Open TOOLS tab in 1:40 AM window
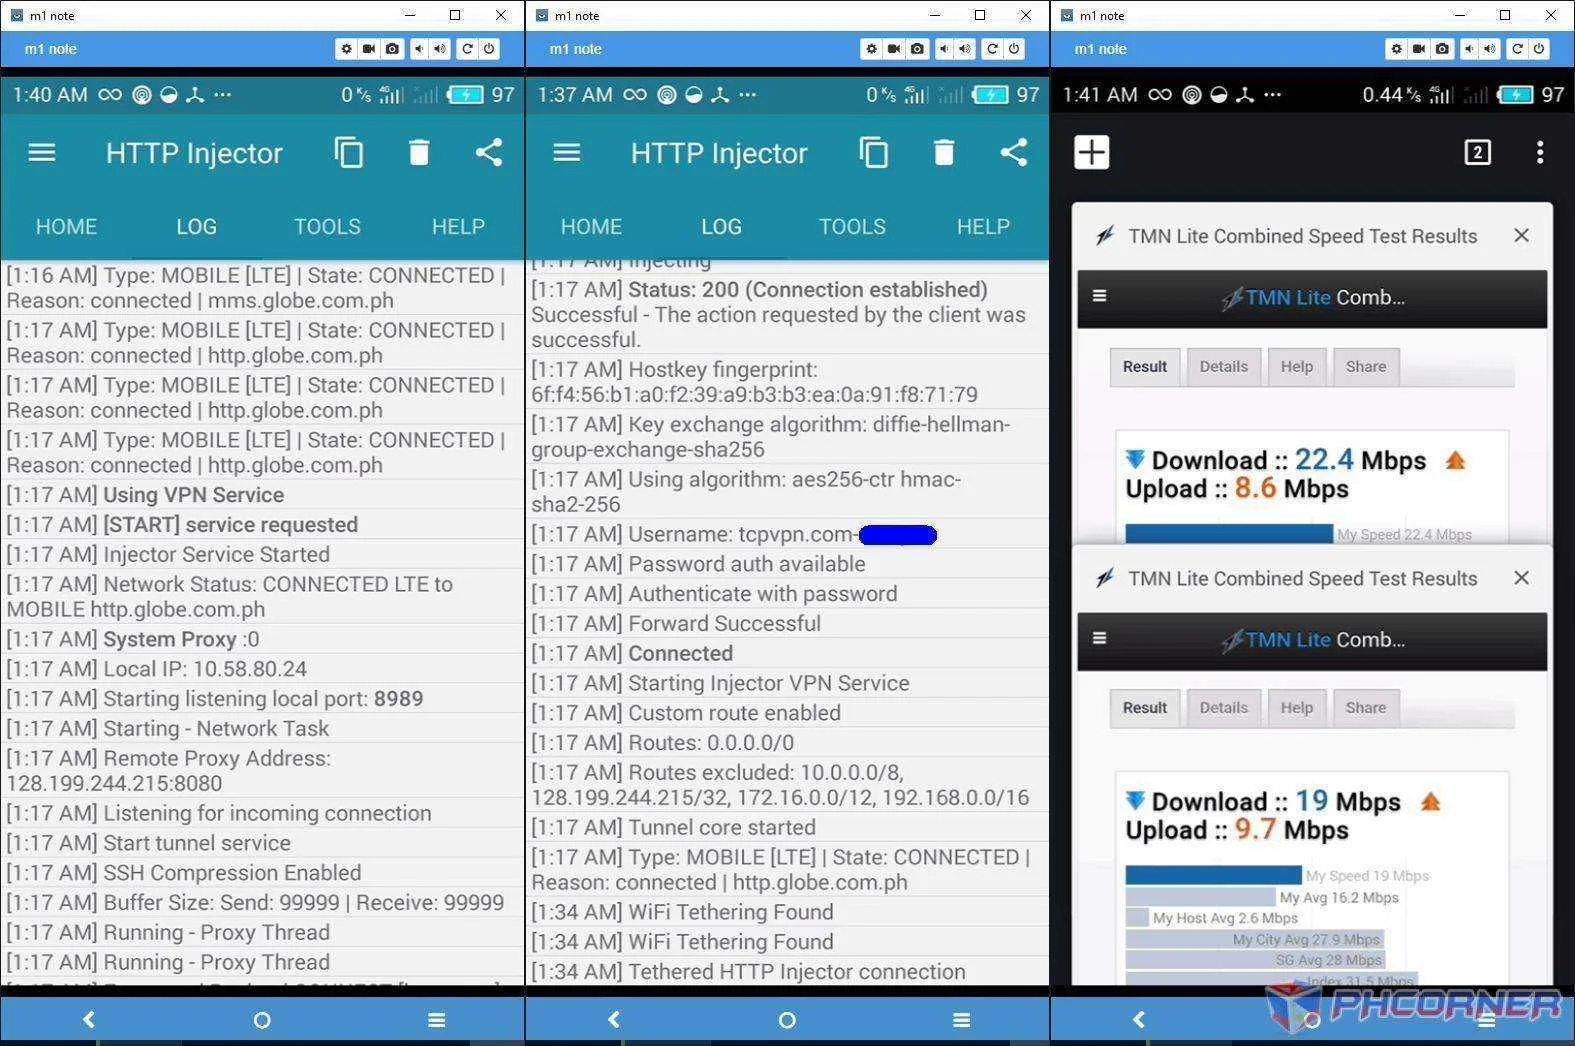 click(327, 227)
